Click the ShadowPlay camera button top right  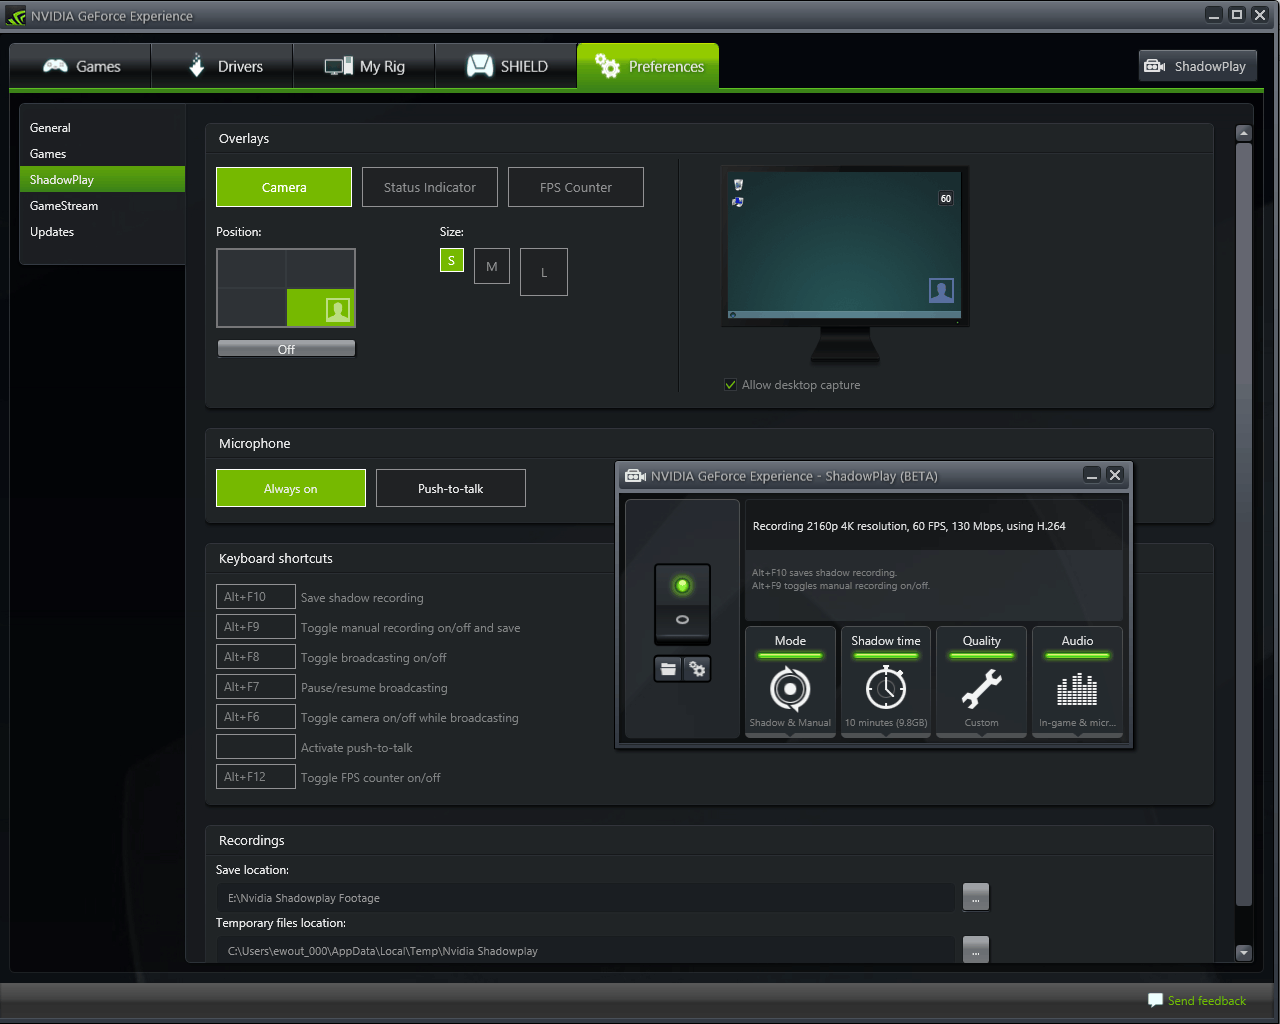pos(1197,66)
